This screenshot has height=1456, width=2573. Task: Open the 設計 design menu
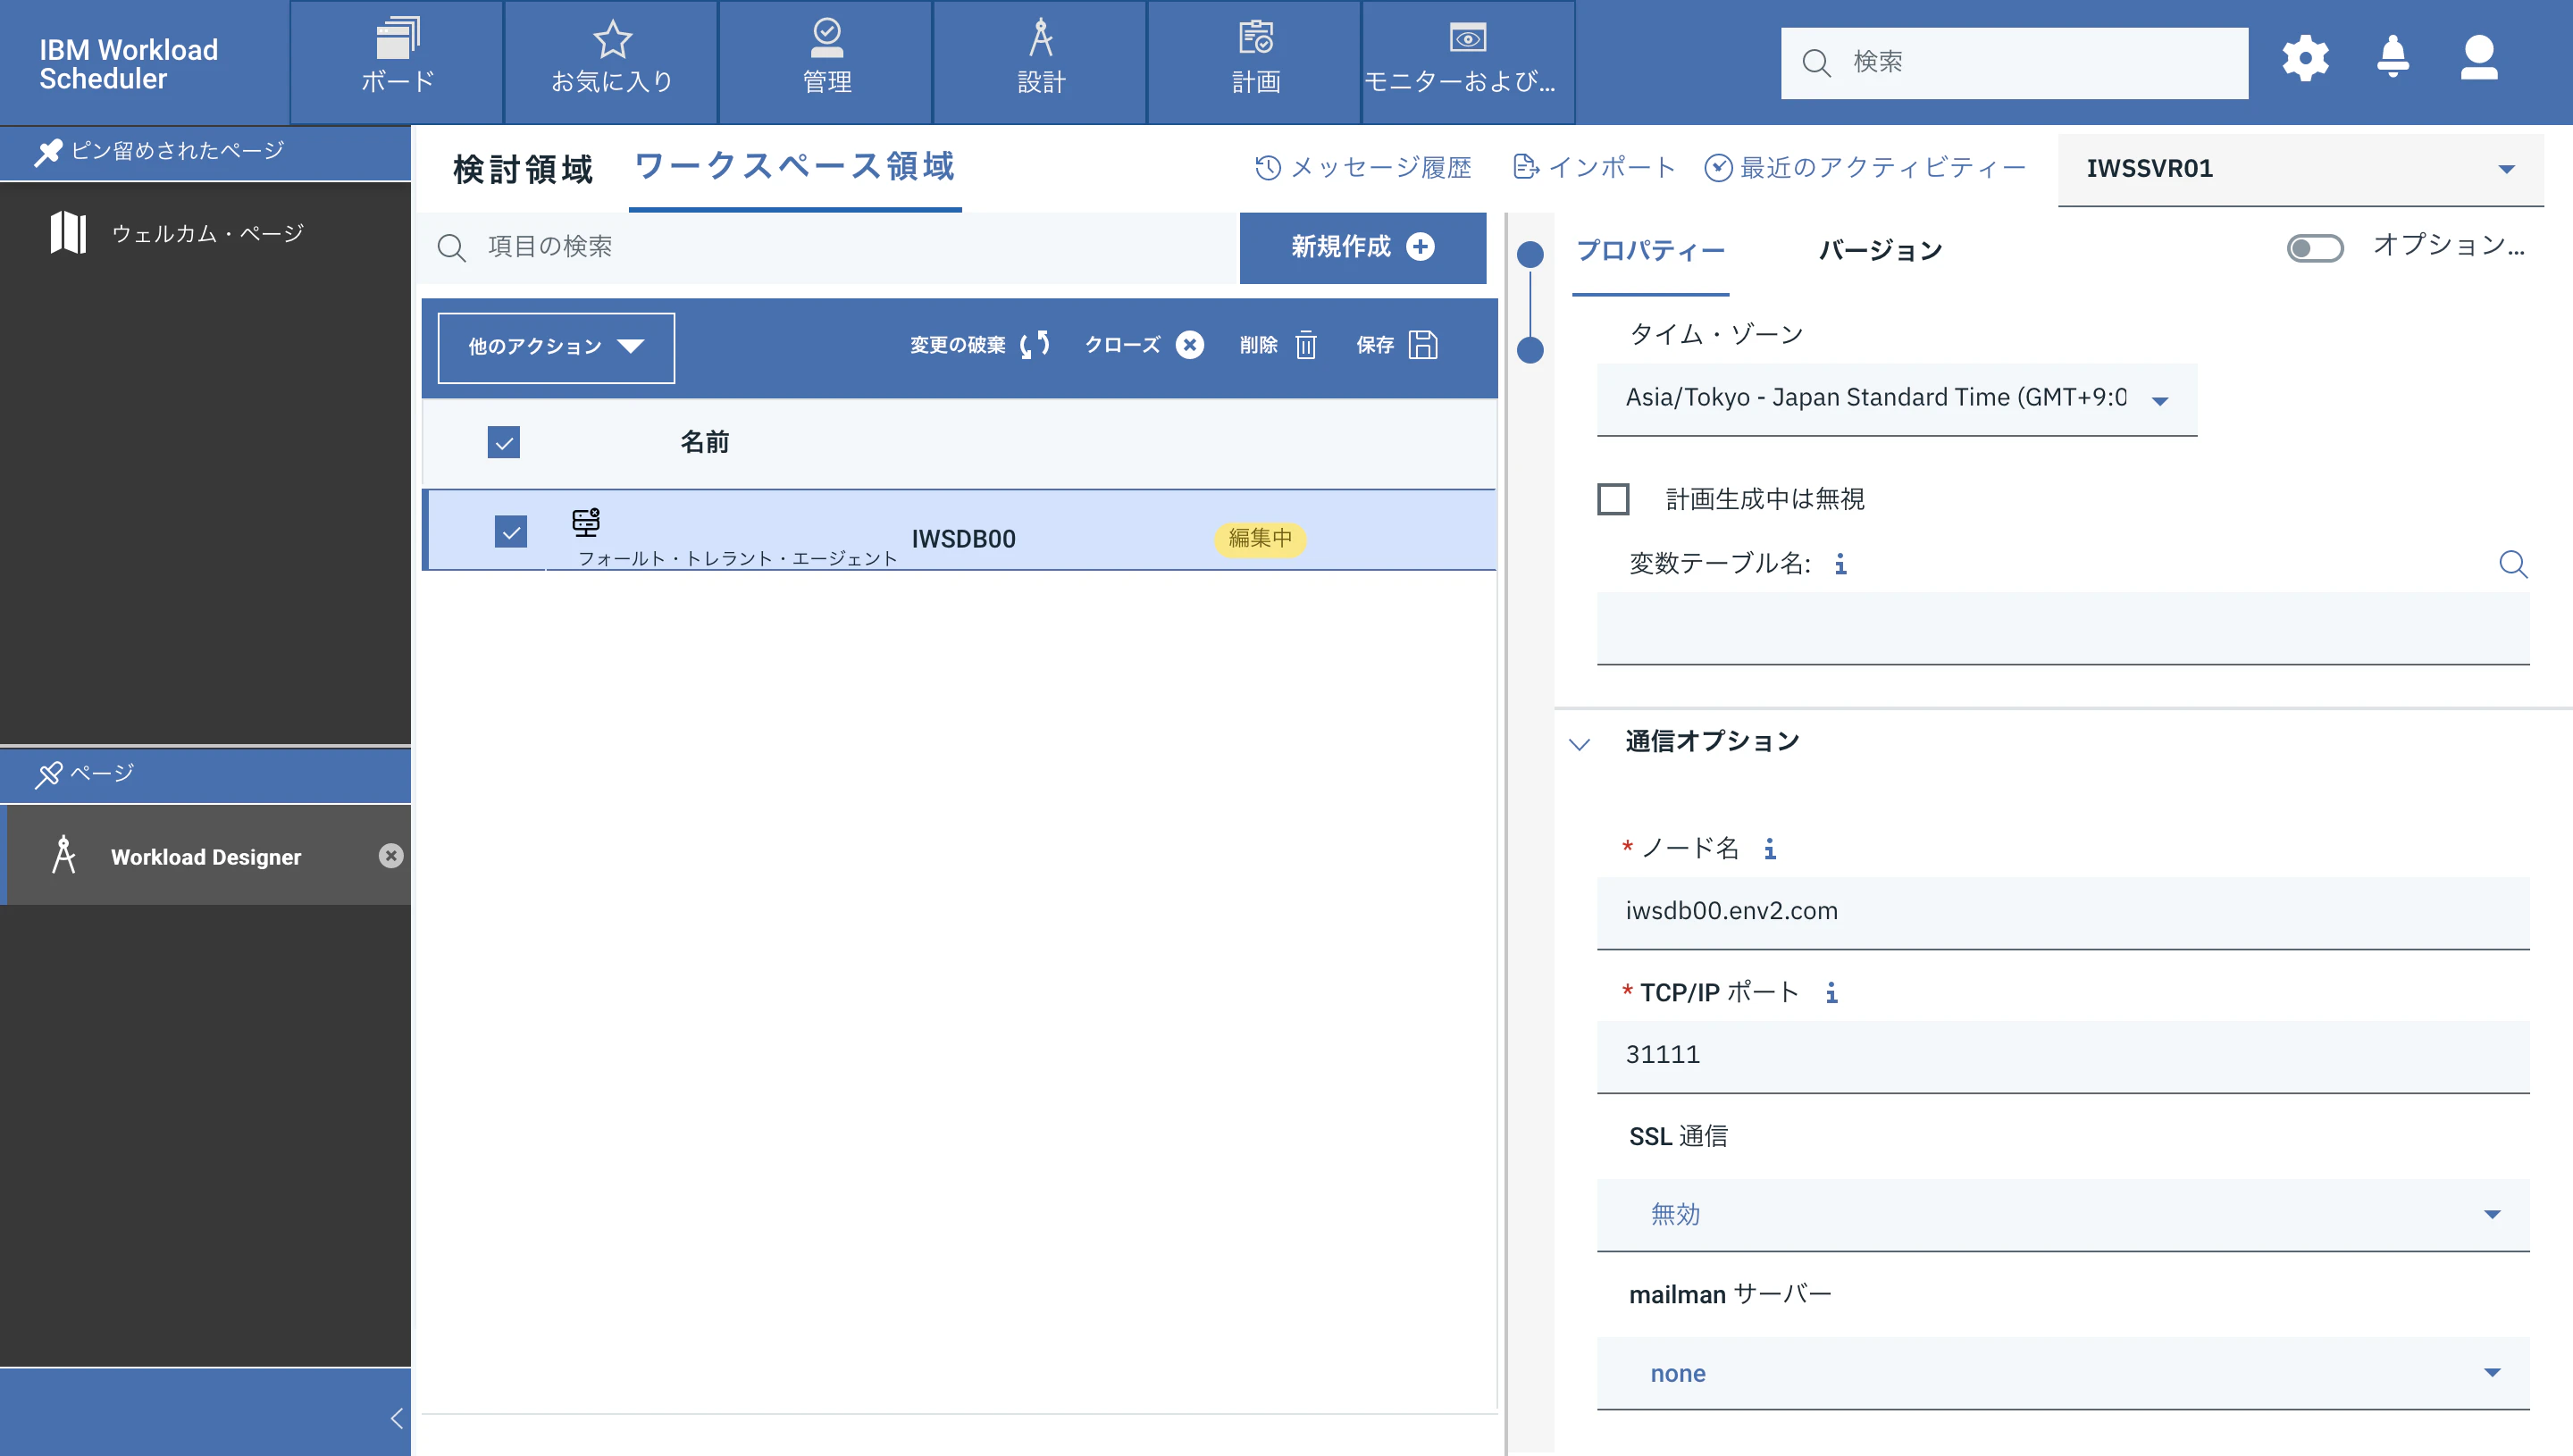(x=1040, y=62)
